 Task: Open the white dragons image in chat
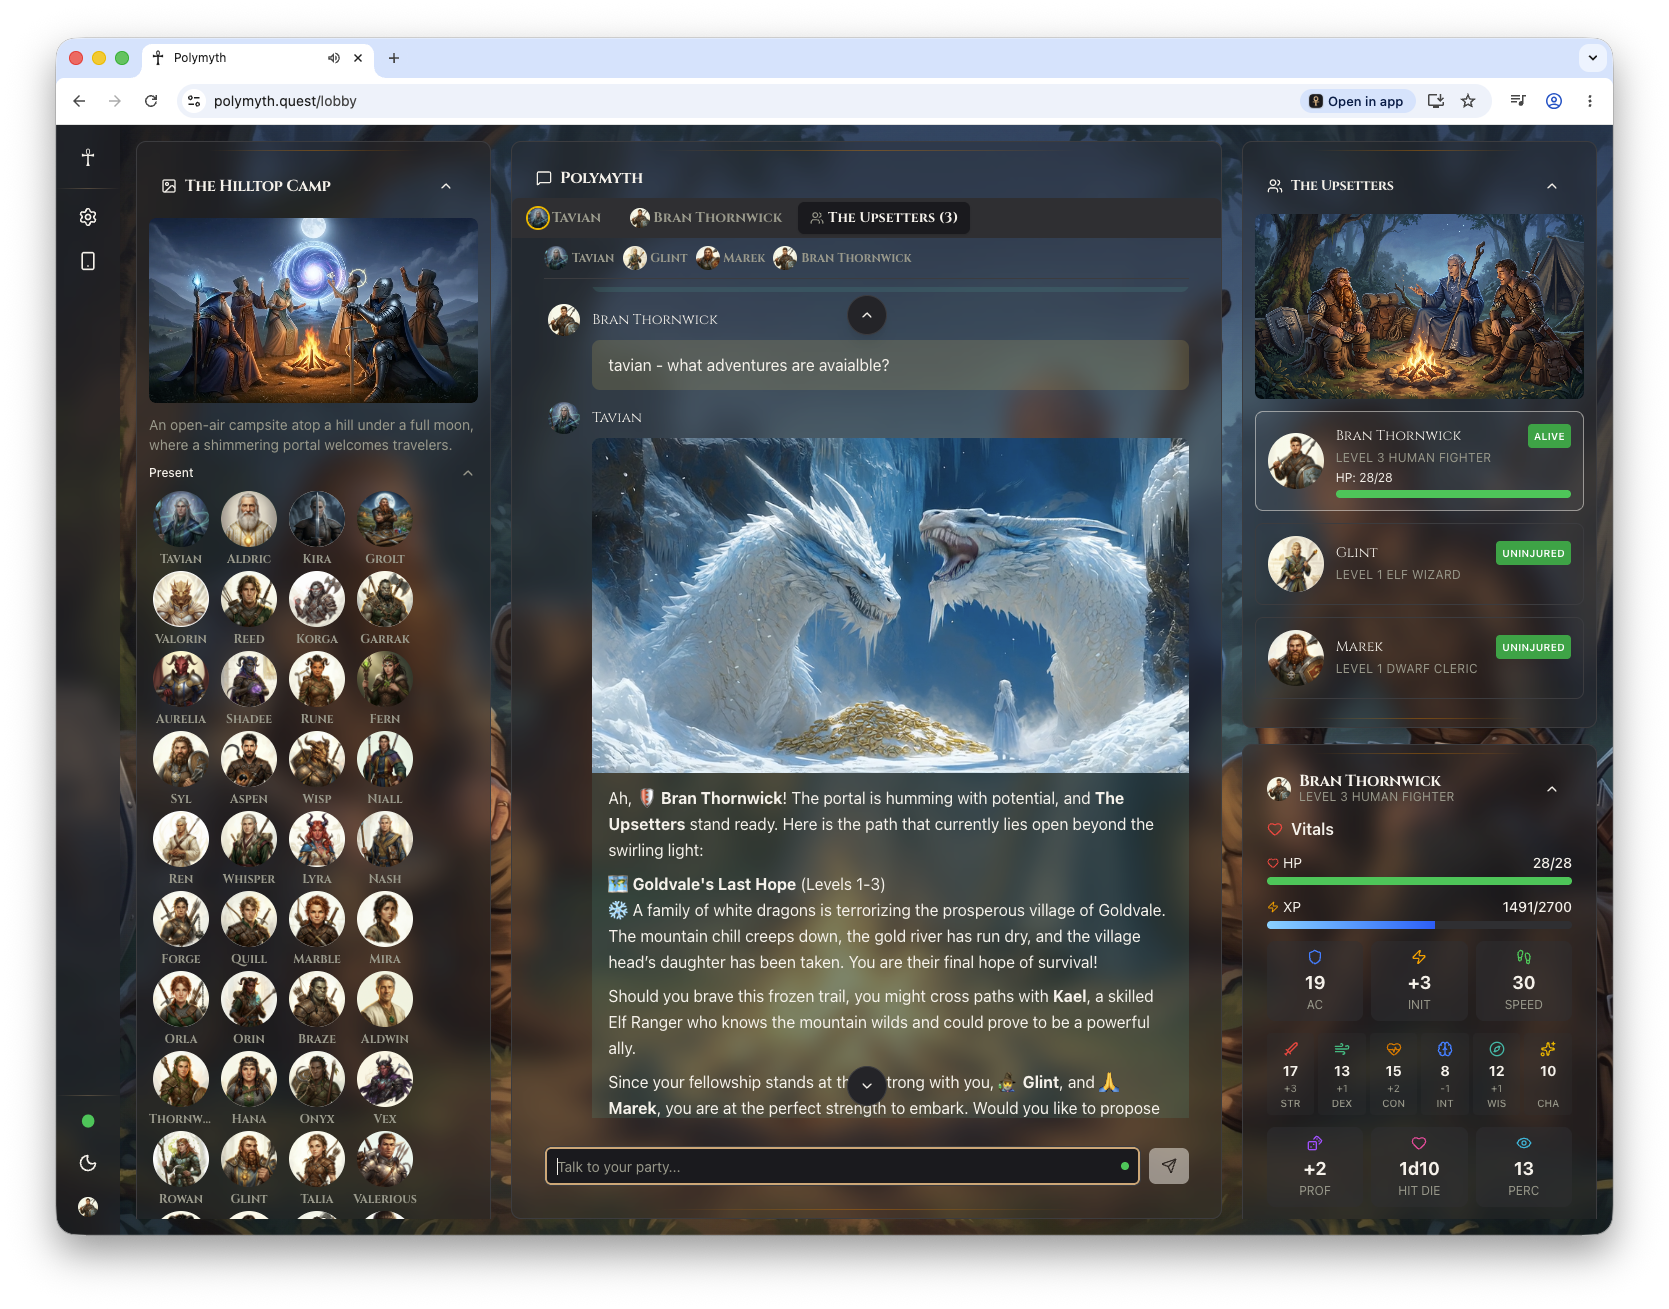(x=890, y=605)
